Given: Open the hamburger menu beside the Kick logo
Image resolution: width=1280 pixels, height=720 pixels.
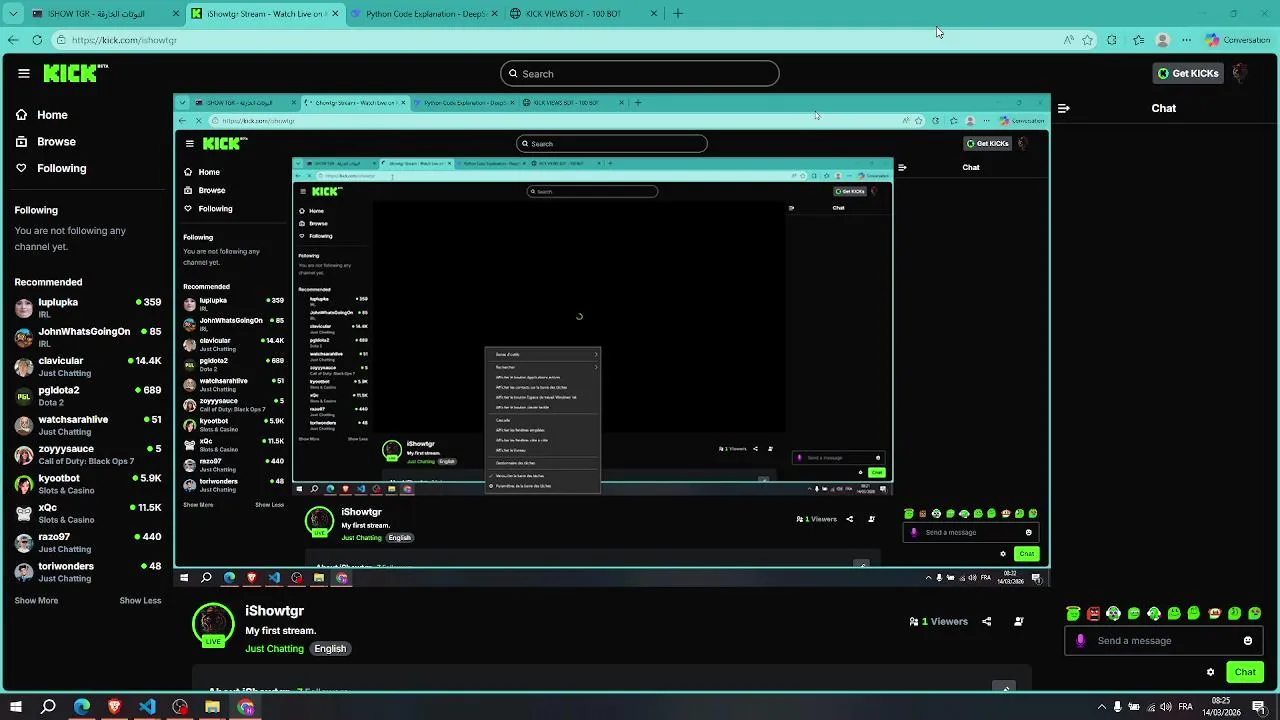Looking at the screenshot, I should pyautogui.click(x=23, y=73).
